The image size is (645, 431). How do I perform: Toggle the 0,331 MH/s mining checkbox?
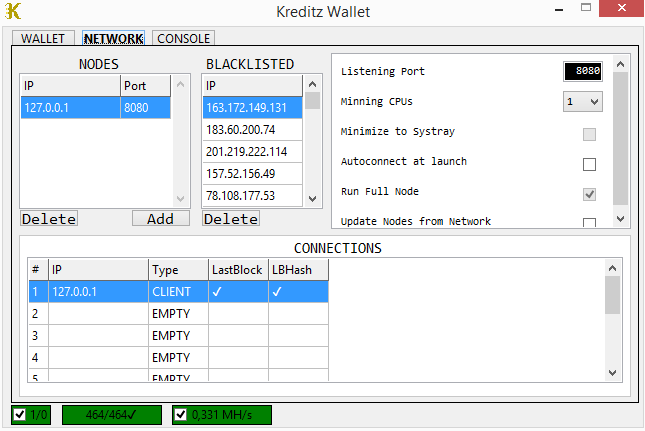181,414
